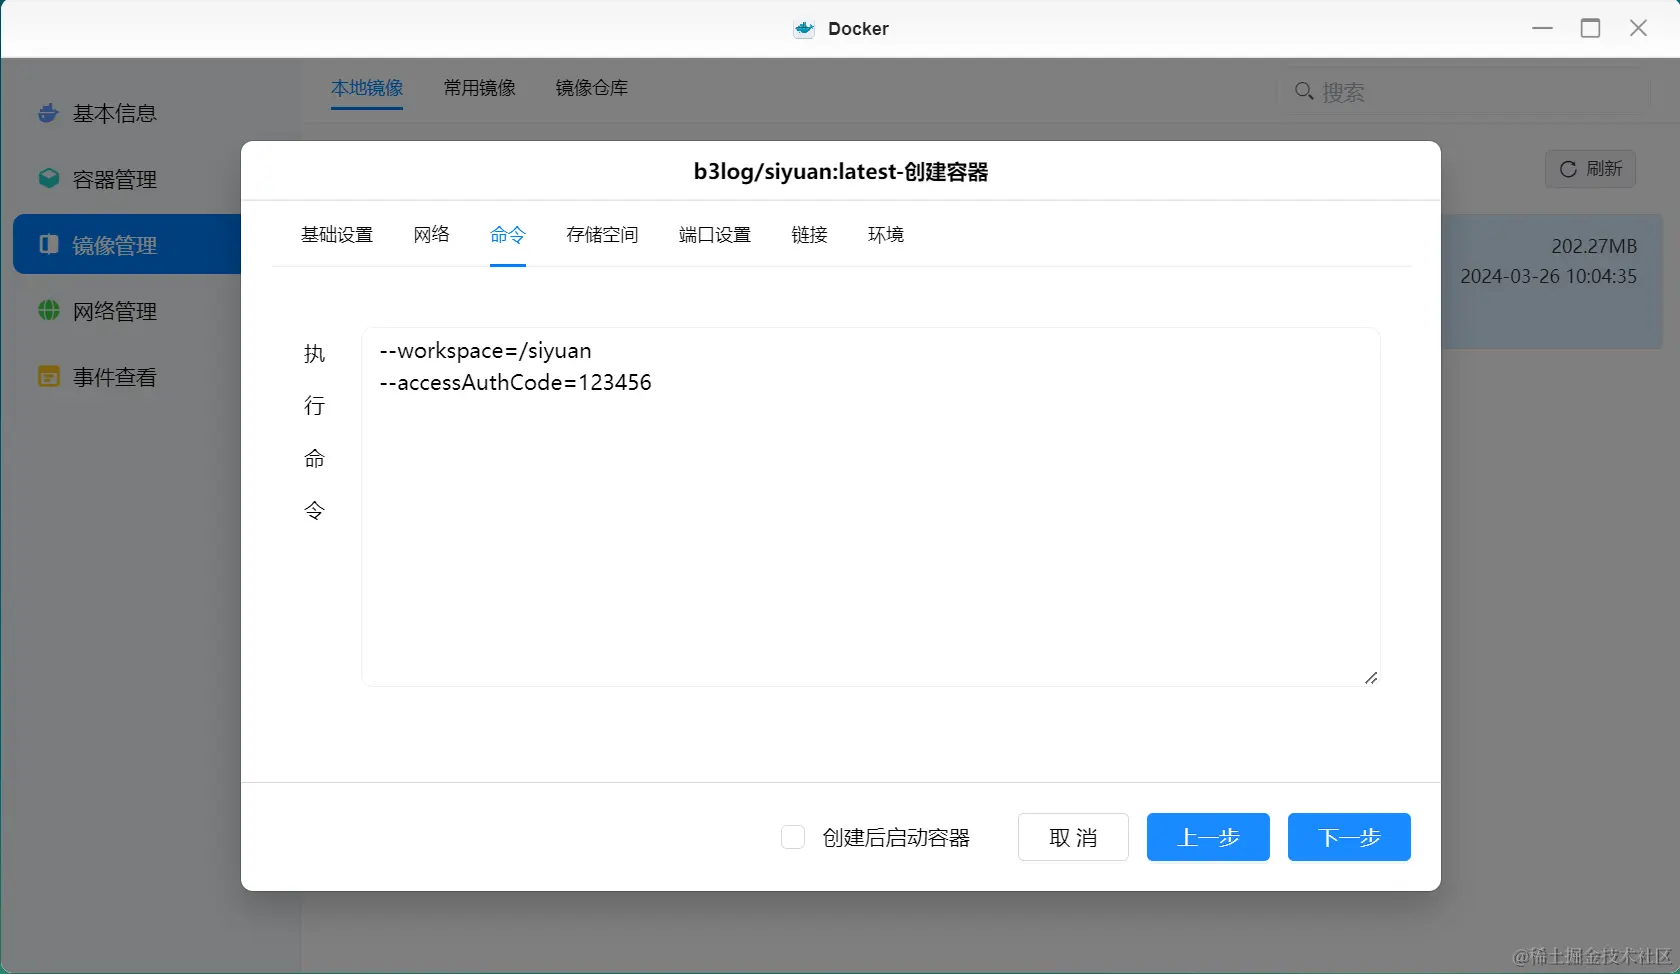Select the 本地镜像 tab

(x=367, y=88)
